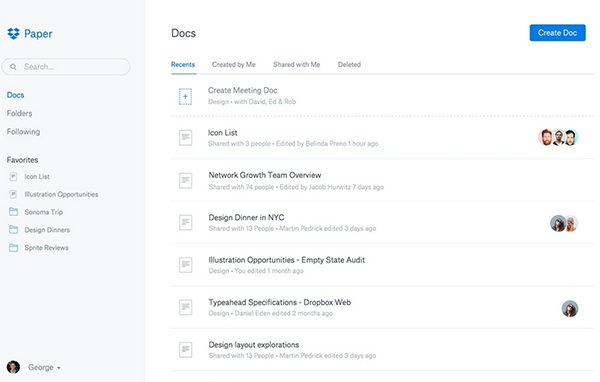The image size is (600, 382).
Task: Click doc icon next to Network Growth Team Overview
Action: [186, 180]
